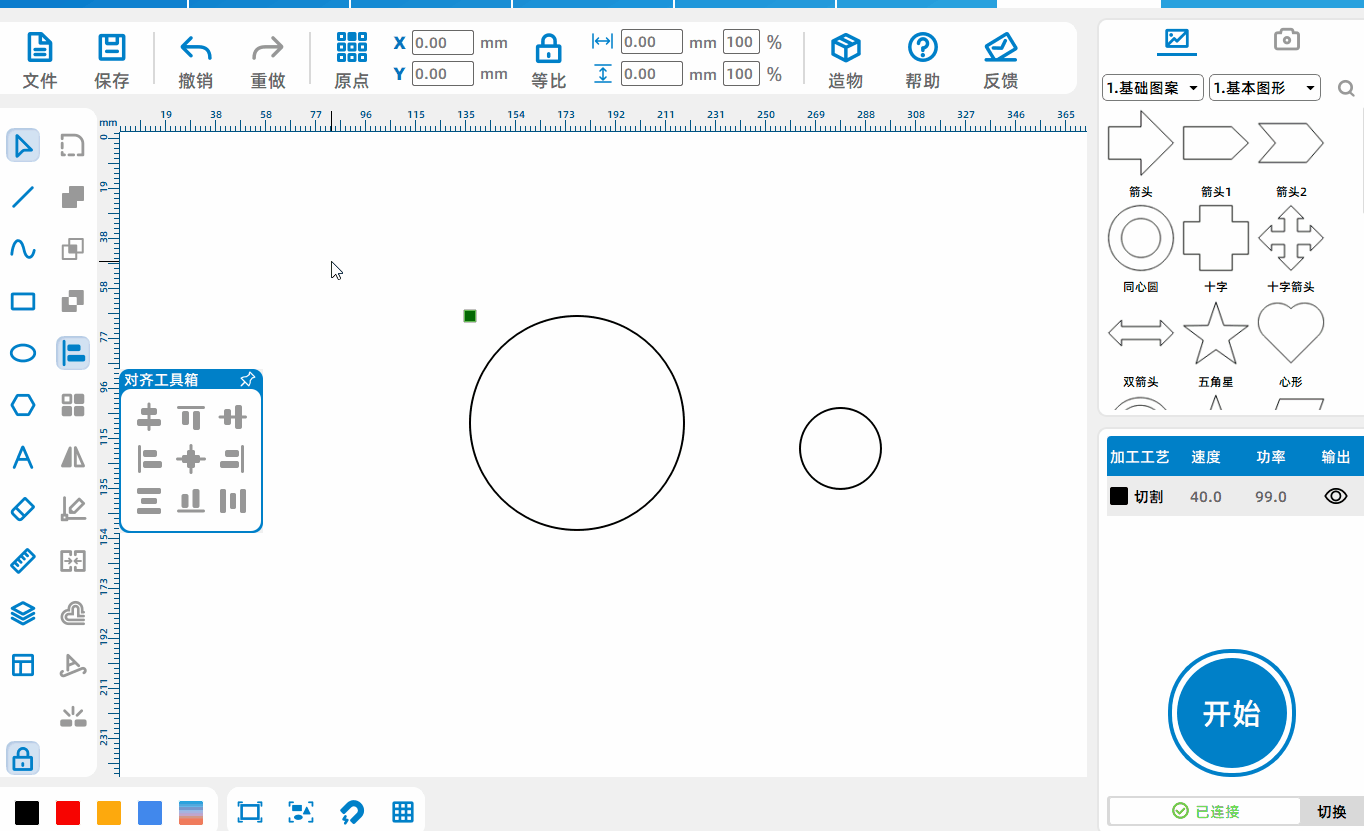Select the arrow pointer tool
The width and height of the screenshot is (1364, 831).
pyautogui.click(x=23, y=145)
